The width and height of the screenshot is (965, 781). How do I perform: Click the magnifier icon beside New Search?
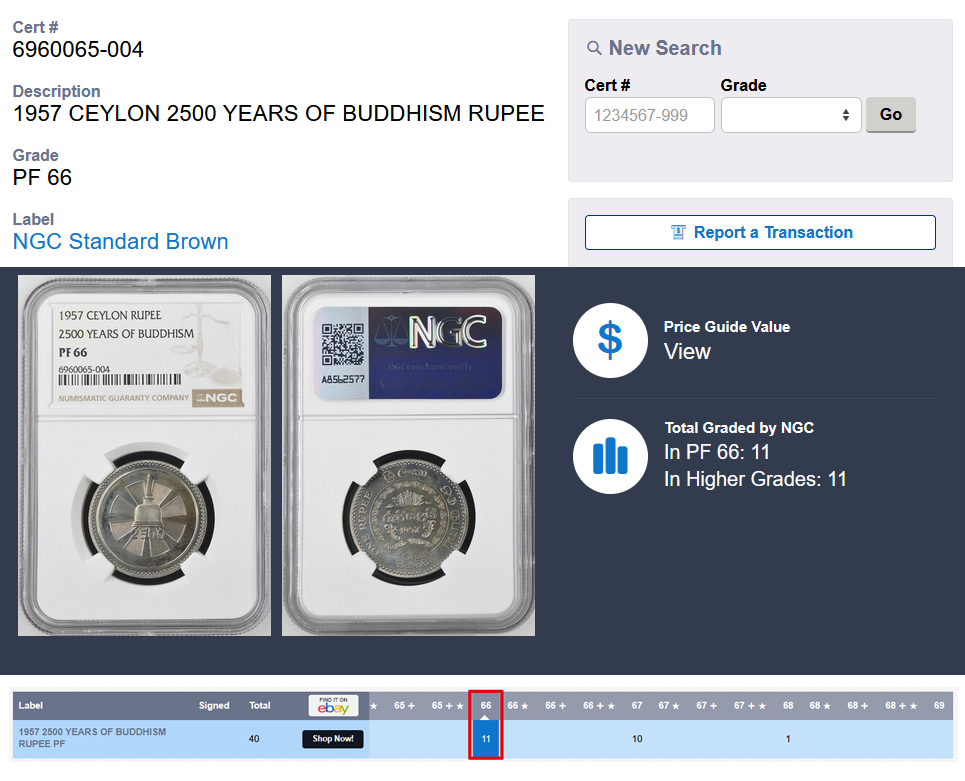(594, 48)
